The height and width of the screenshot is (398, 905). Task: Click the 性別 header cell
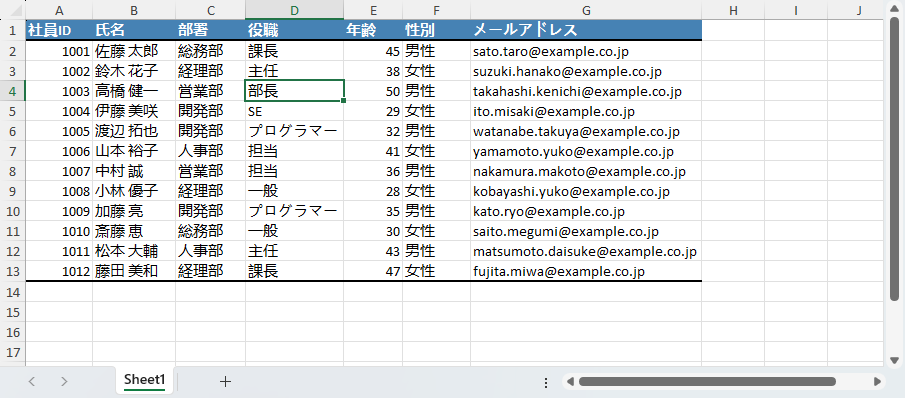click(x=437, y=30)
